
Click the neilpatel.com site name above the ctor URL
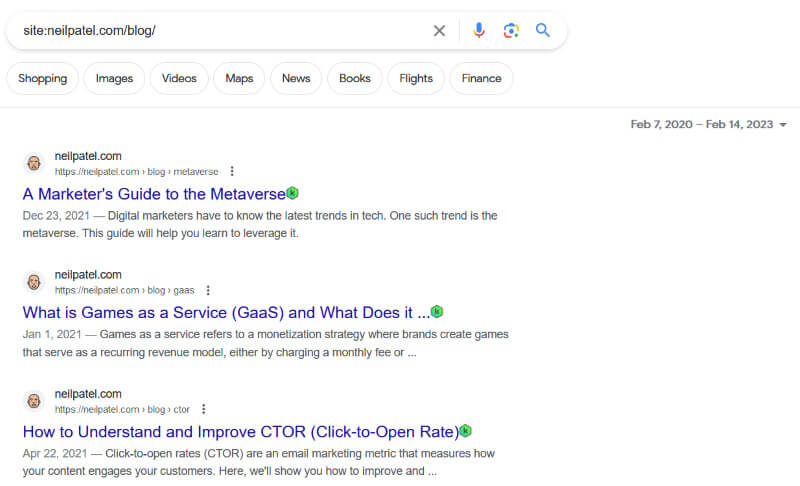(x=88, y=394)
